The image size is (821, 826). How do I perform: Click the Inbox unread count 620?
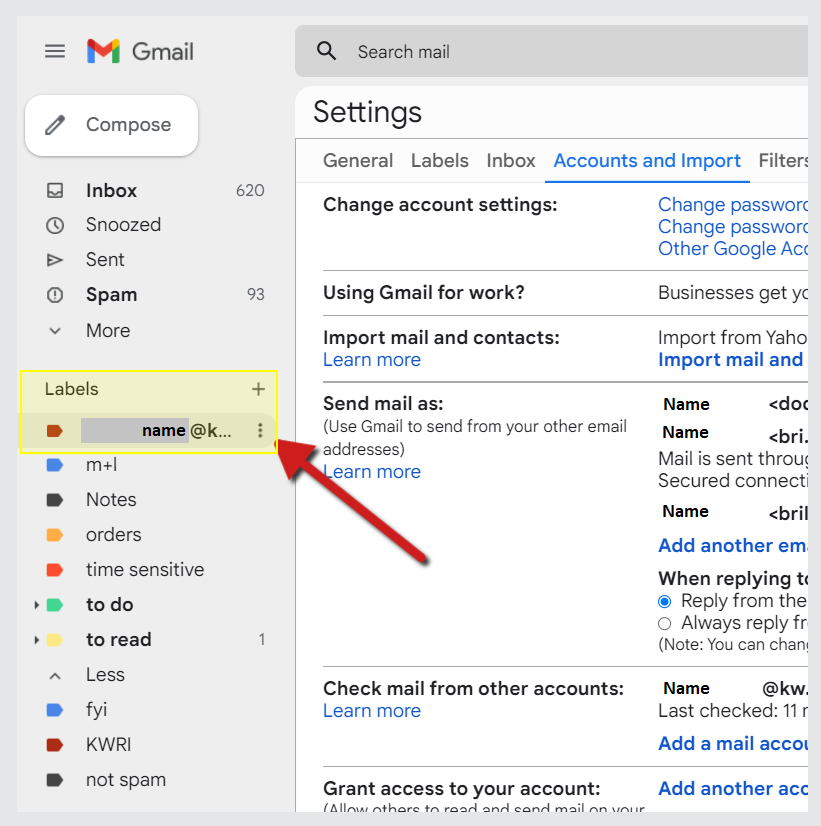point(250,190)
